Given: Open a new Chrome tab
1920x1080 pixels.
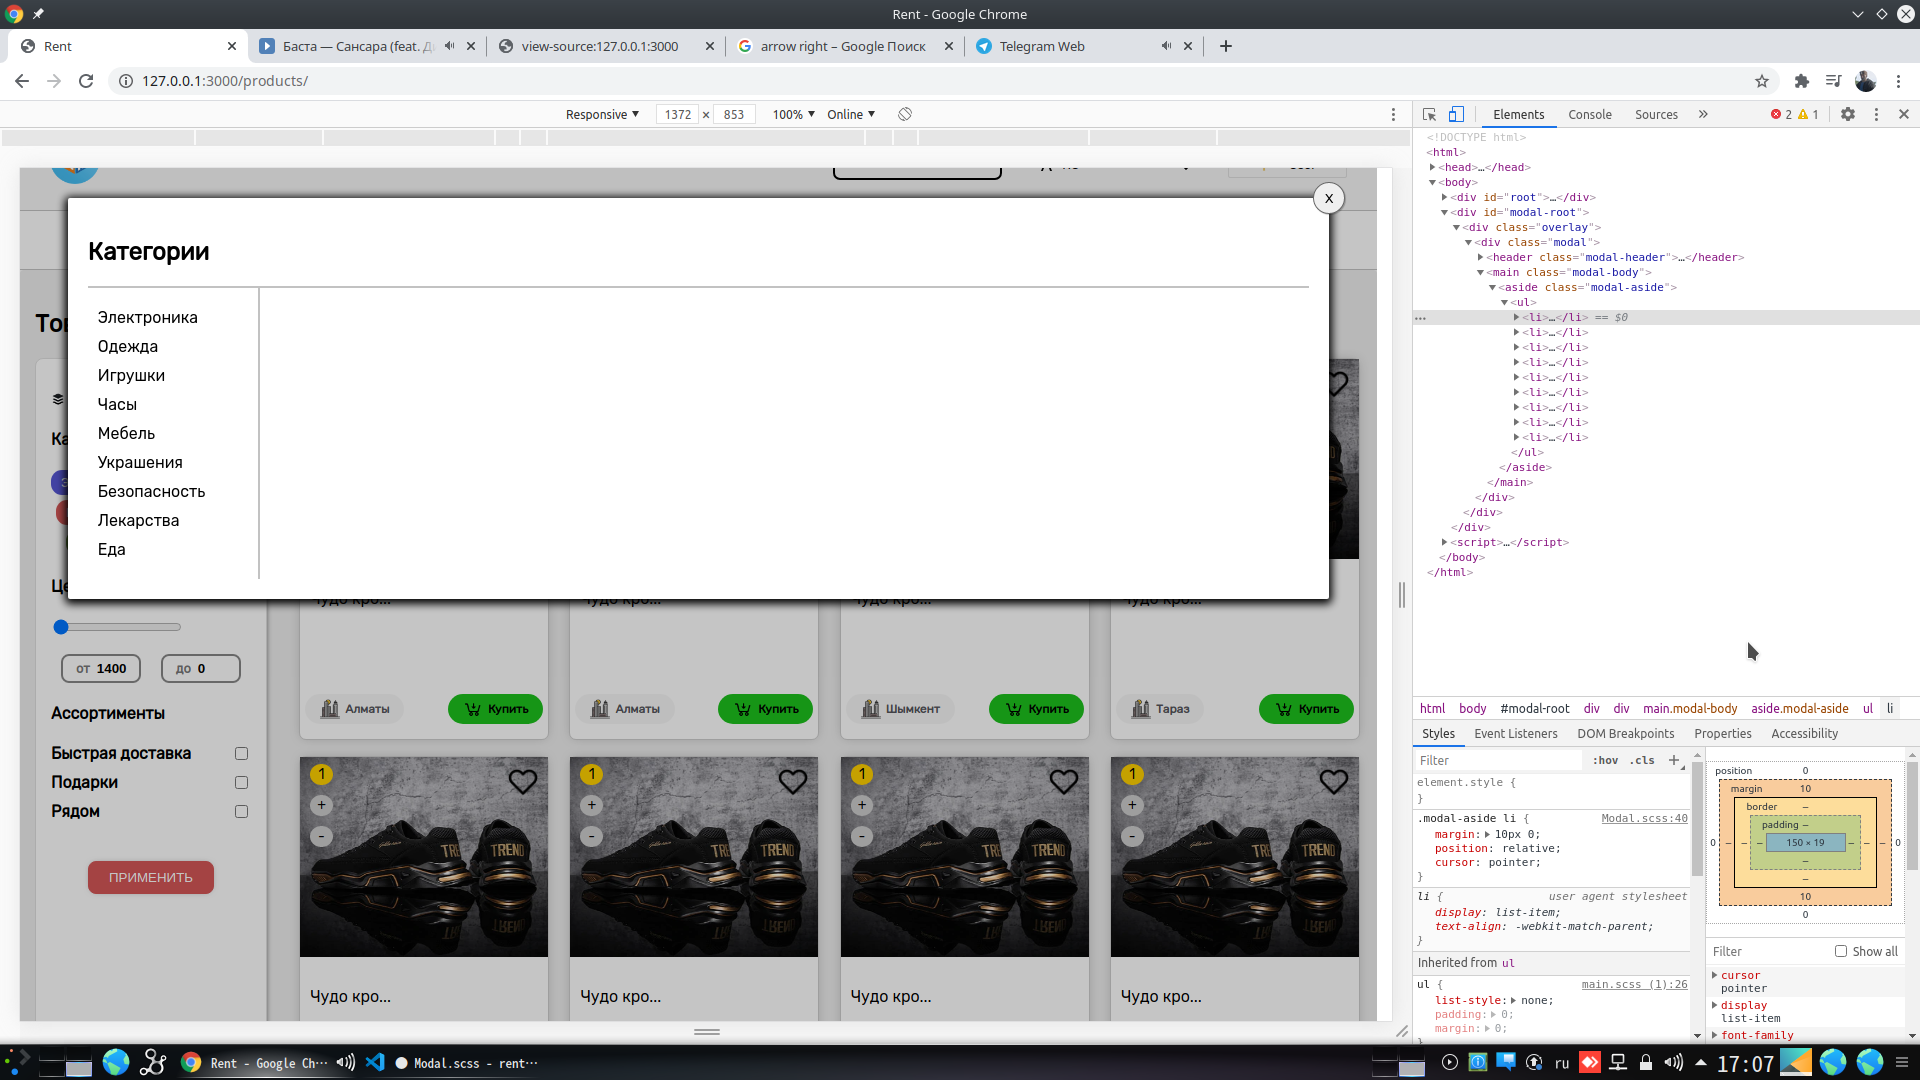Looking at the screenshot, I should 1226,46.
